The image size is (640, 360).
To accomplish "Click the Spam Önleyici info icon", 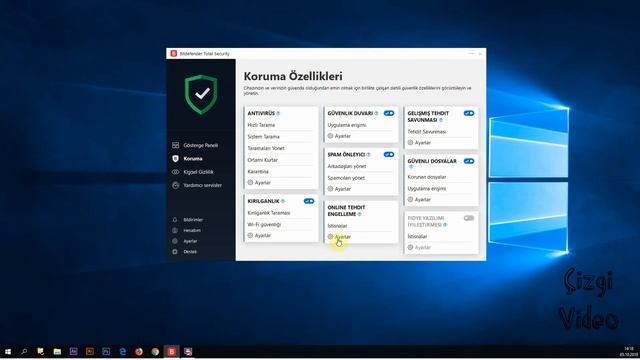I will coord(369,155).
